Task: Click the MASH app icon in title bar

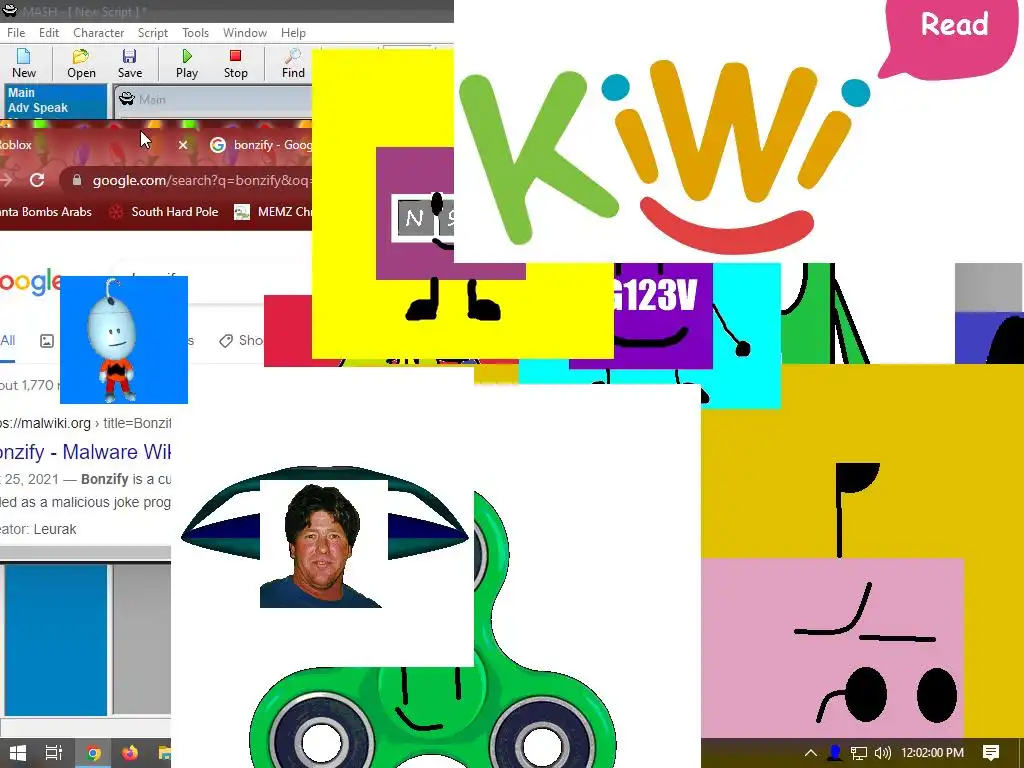Action: coord(9,10)
